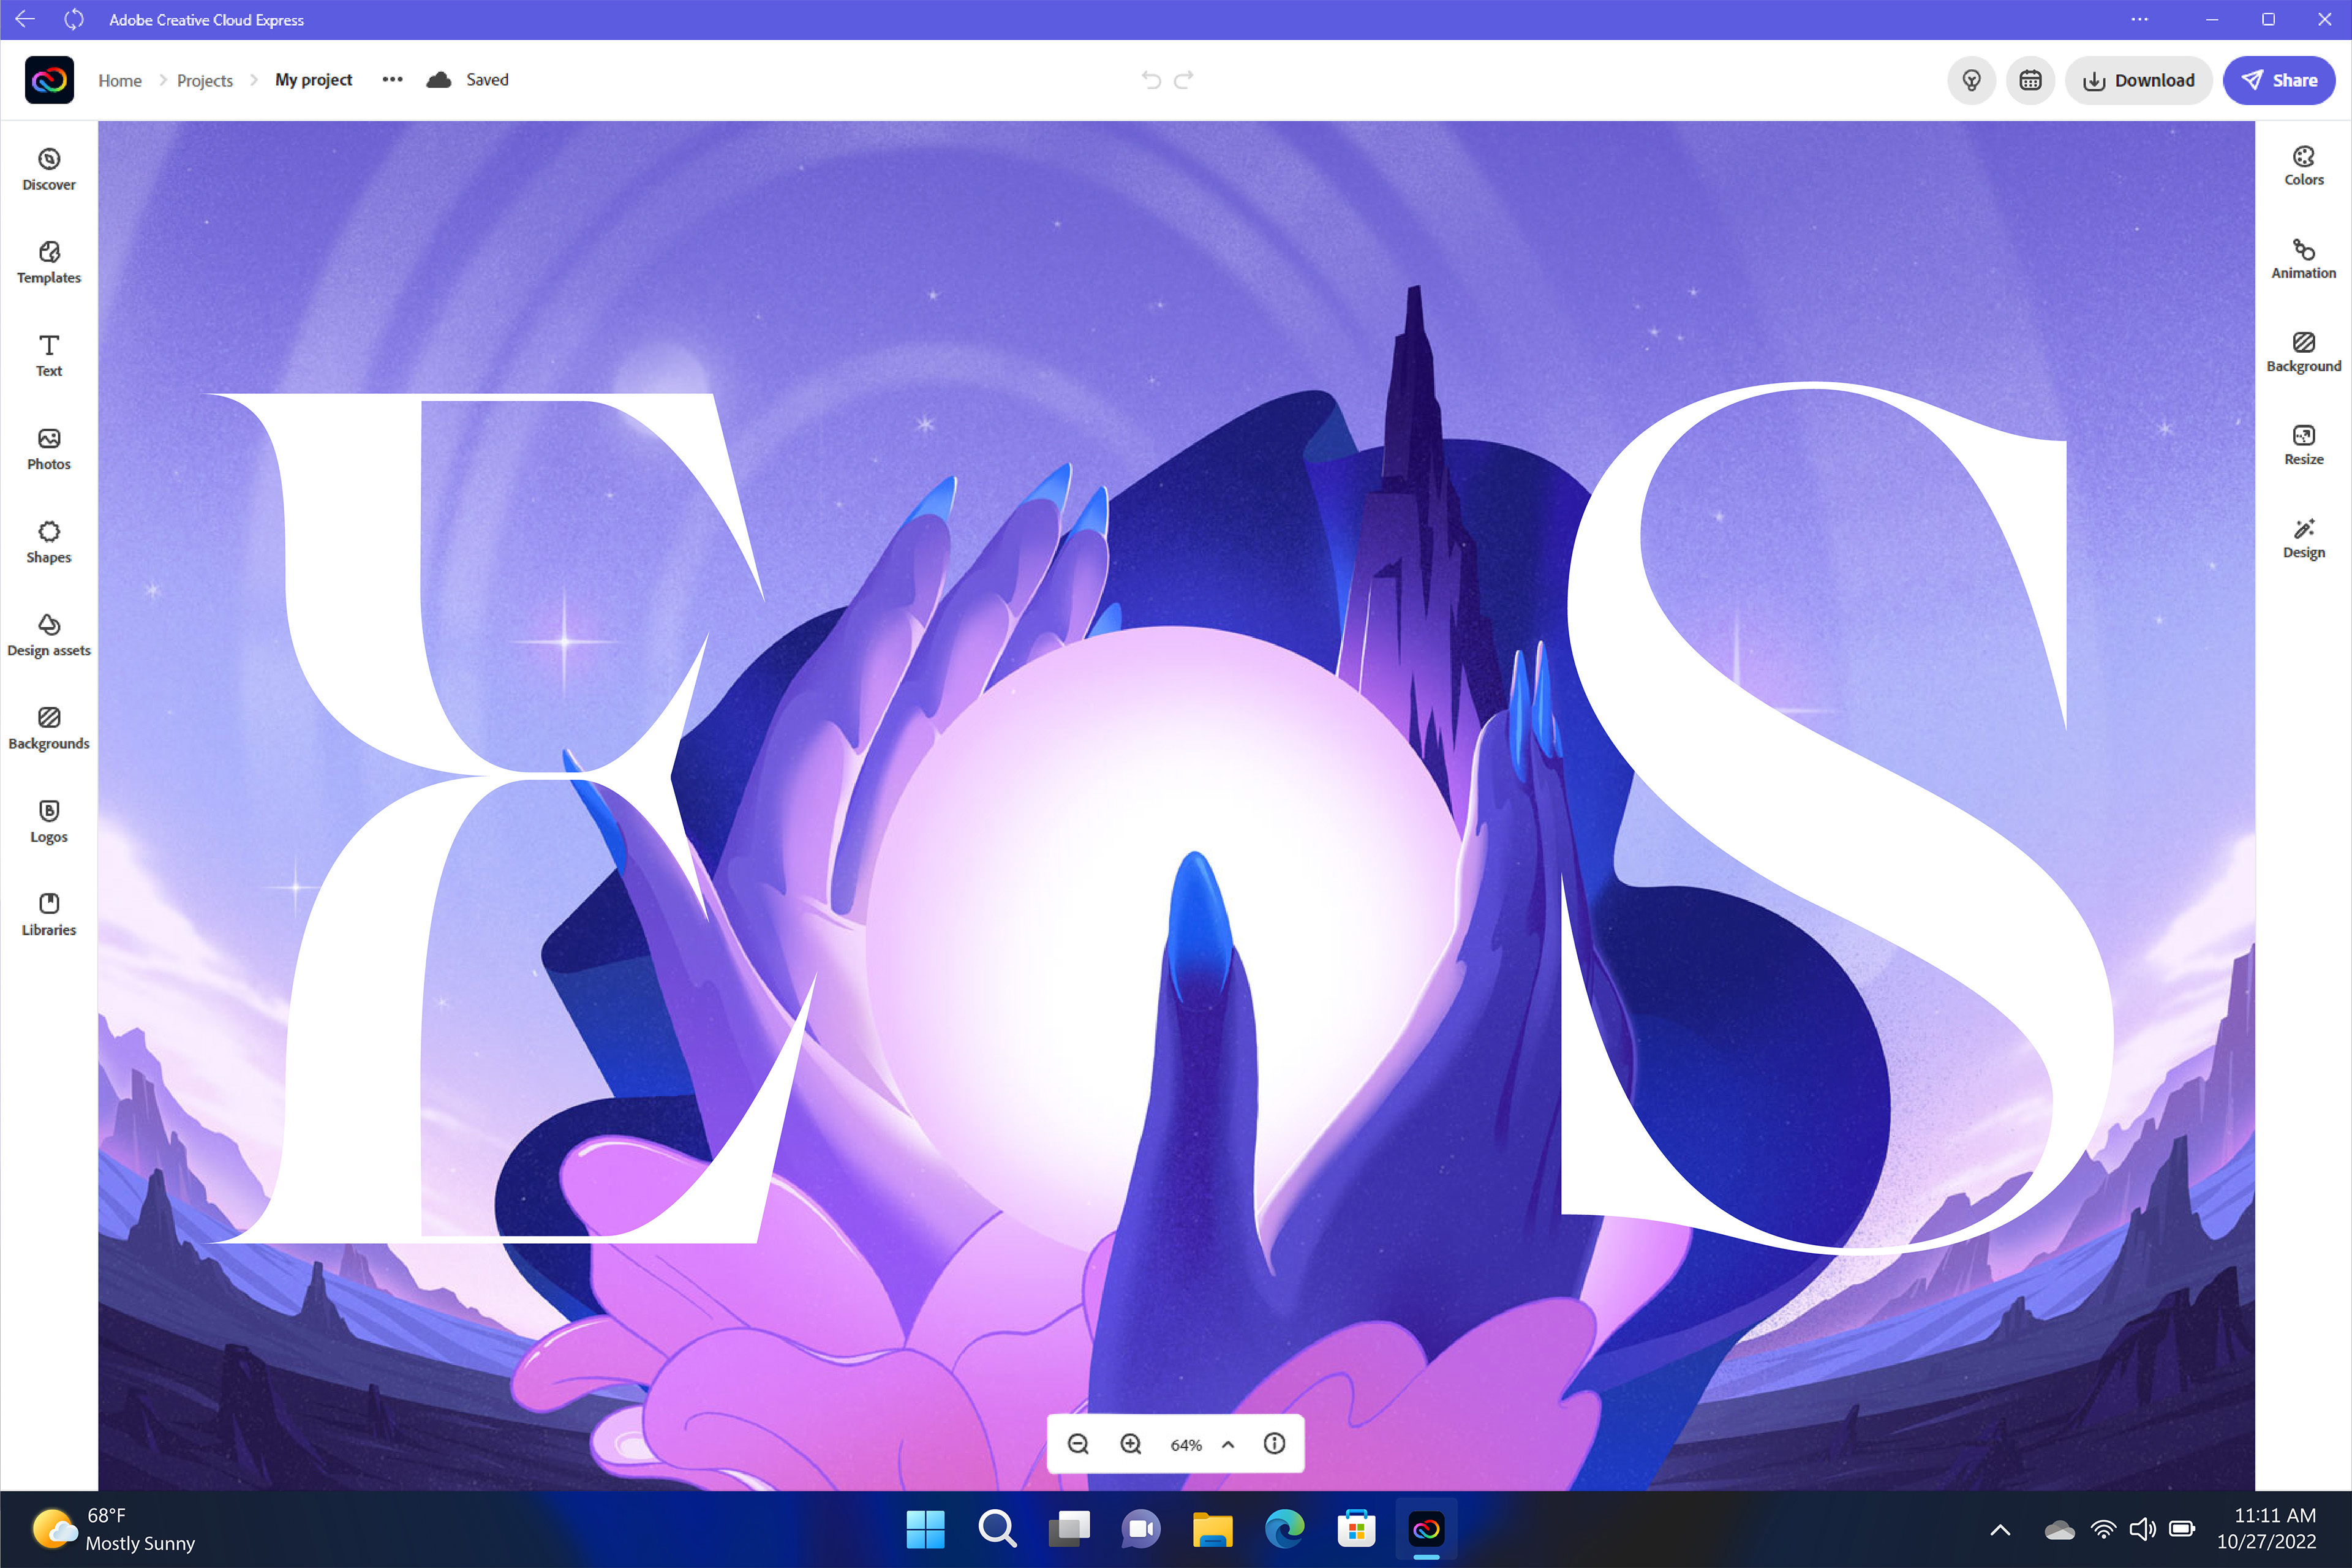Open the Templates panel
Viewport: 2352px width, 1568px height.
[49, 262]
